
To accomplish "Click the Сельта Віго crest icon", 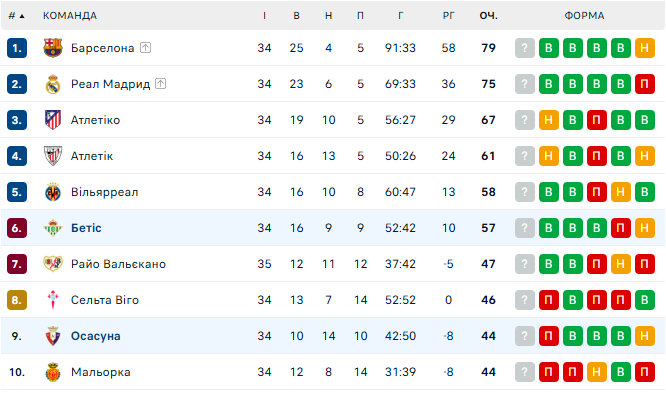I will click(53, 300).
